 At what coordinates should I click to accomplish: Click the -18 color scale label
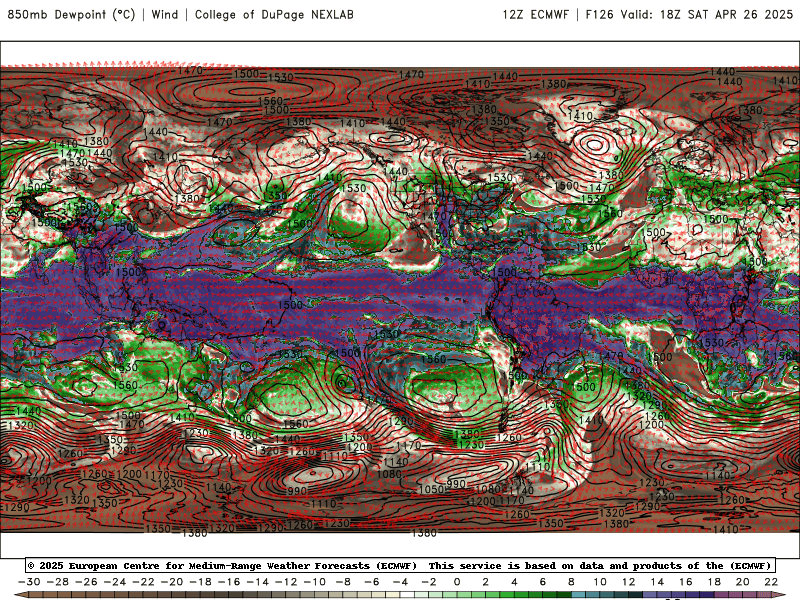(201, 582)
